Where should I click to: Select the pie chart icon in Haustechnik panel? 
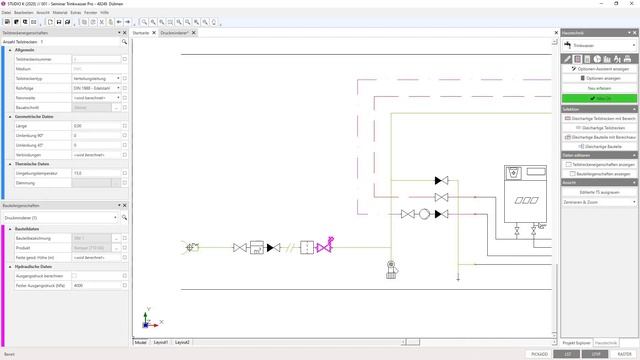[597, 59]
